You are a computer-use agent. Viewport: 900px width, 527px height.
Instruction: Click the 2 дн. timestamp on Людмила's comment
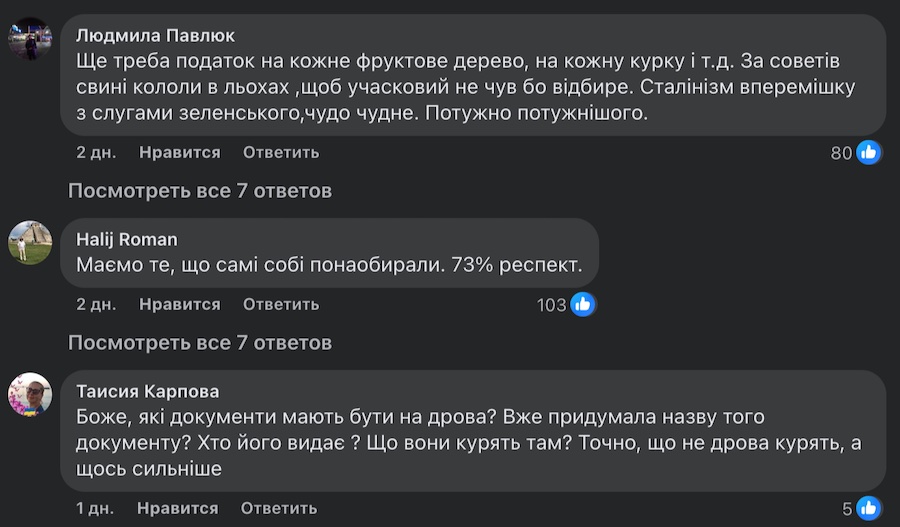point(96,153)
